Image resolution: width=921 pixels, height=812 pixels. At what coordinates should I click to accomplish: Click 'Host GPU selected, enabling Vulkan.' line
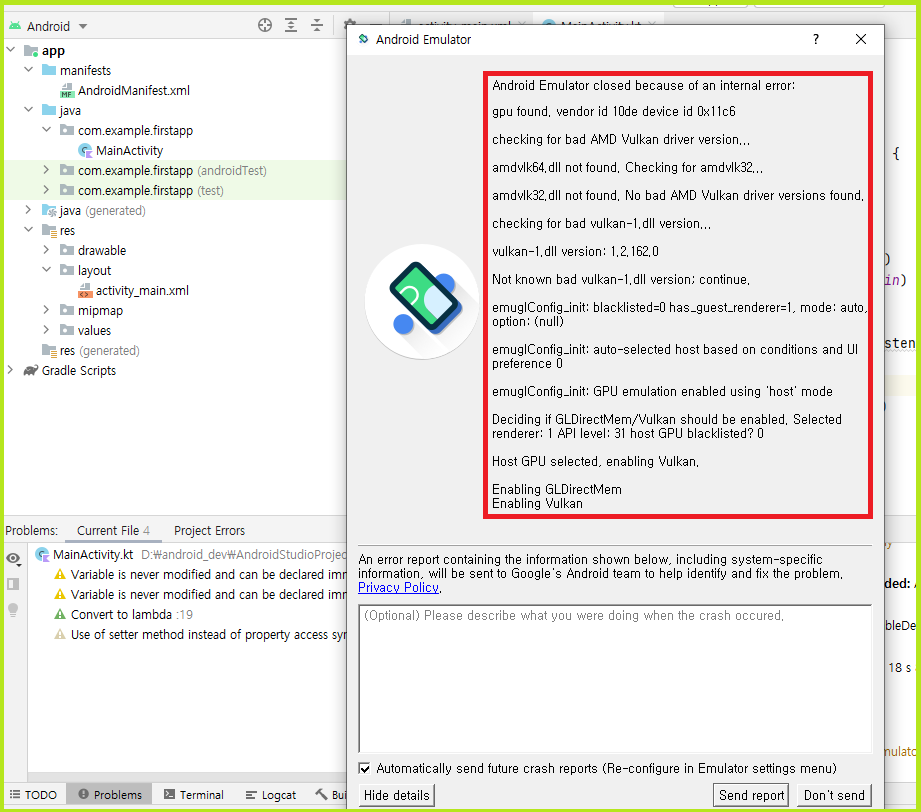tap(595, 461)
